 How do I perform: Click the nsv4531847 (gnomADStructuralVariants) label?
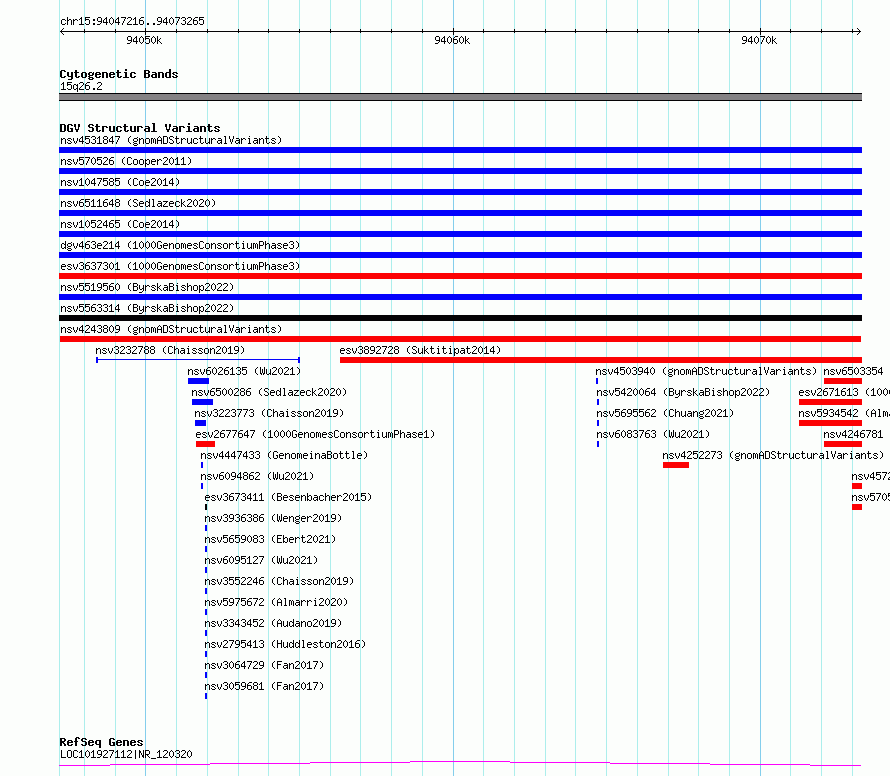(171, 140)
